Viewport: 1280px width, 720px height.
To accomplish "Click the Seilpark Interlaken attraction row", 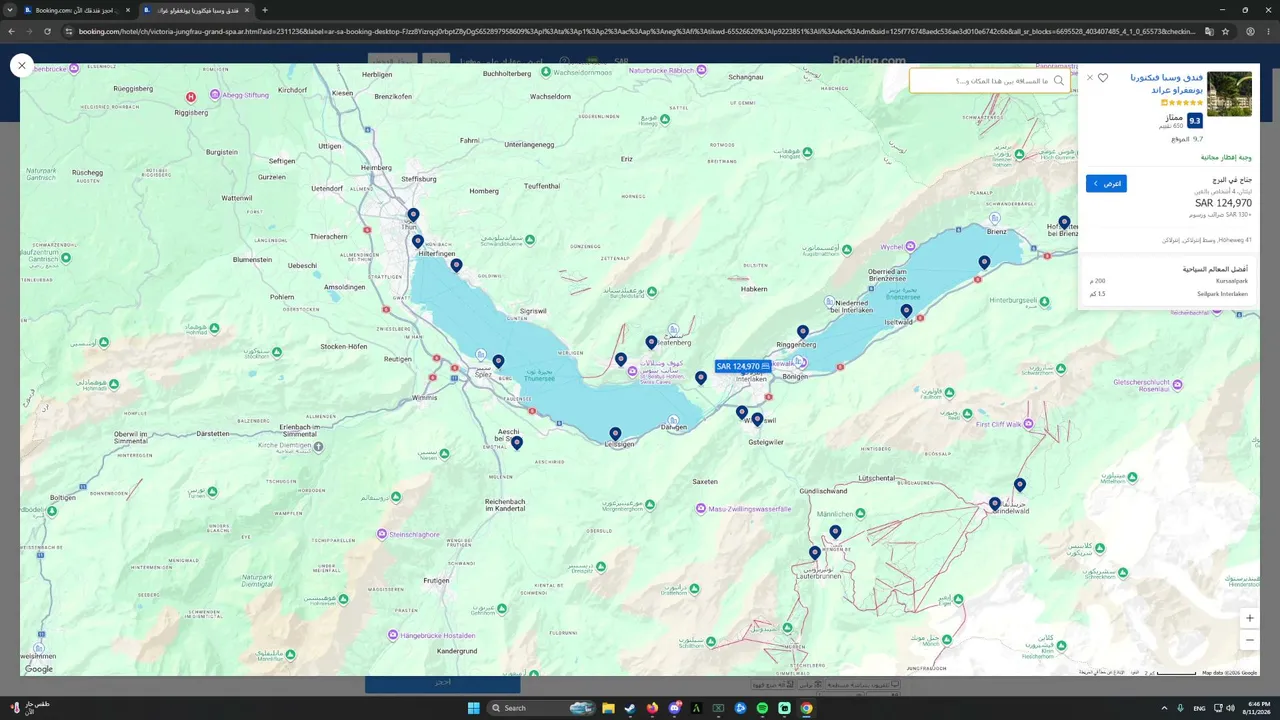I will (1169, 294).
